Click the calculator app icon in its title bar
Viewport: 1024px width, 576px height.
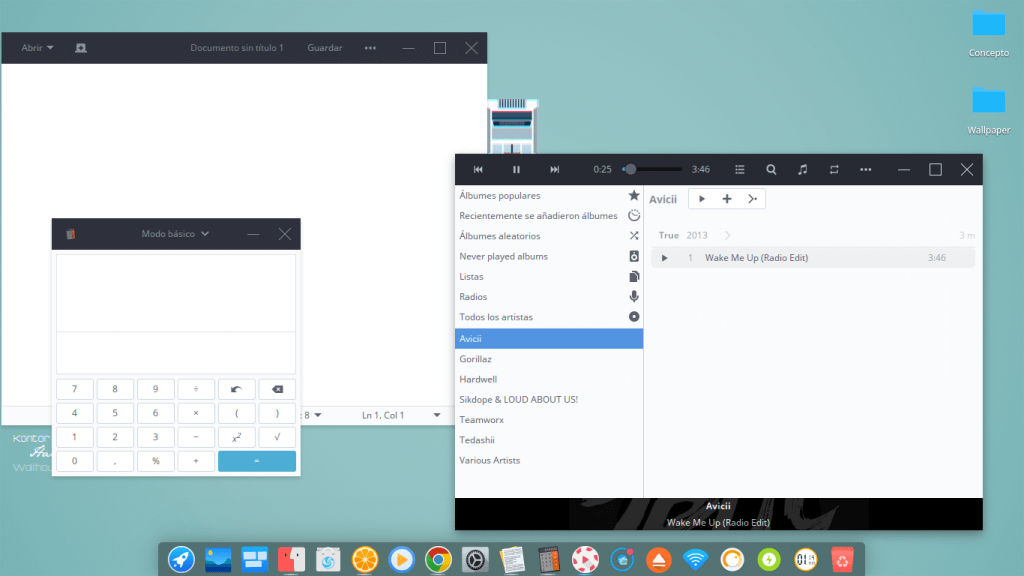click(71, 234)
